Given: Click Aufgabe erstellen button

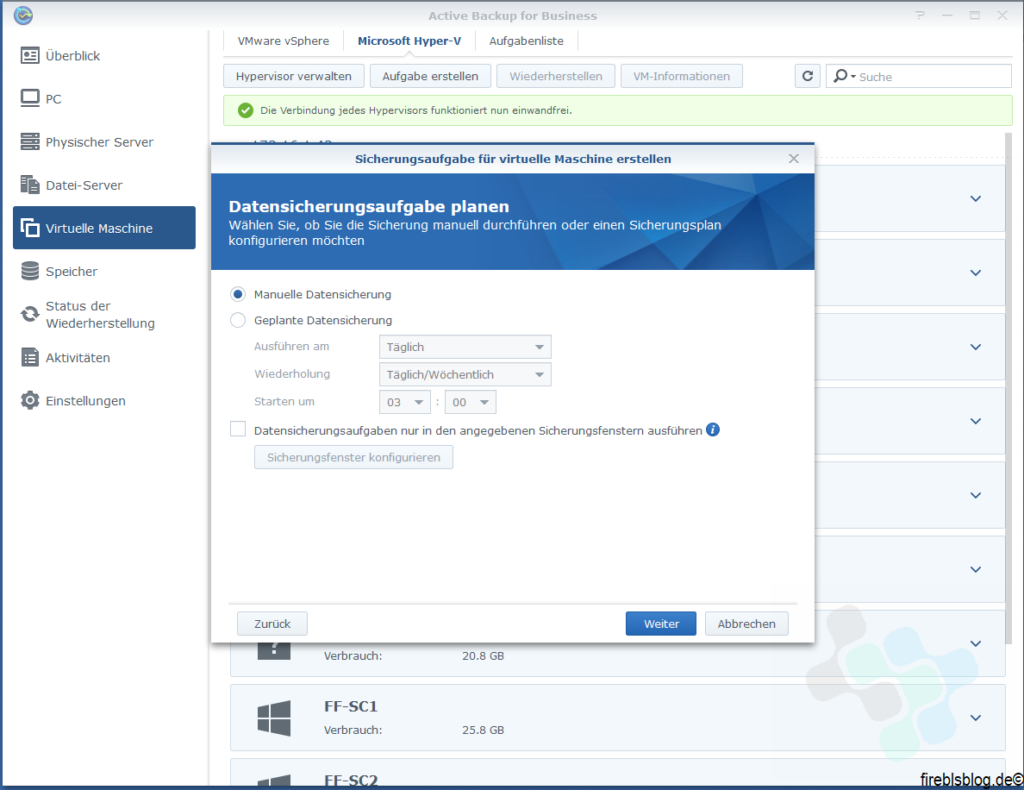Looking at the screenshot, I should pos(430,76).
